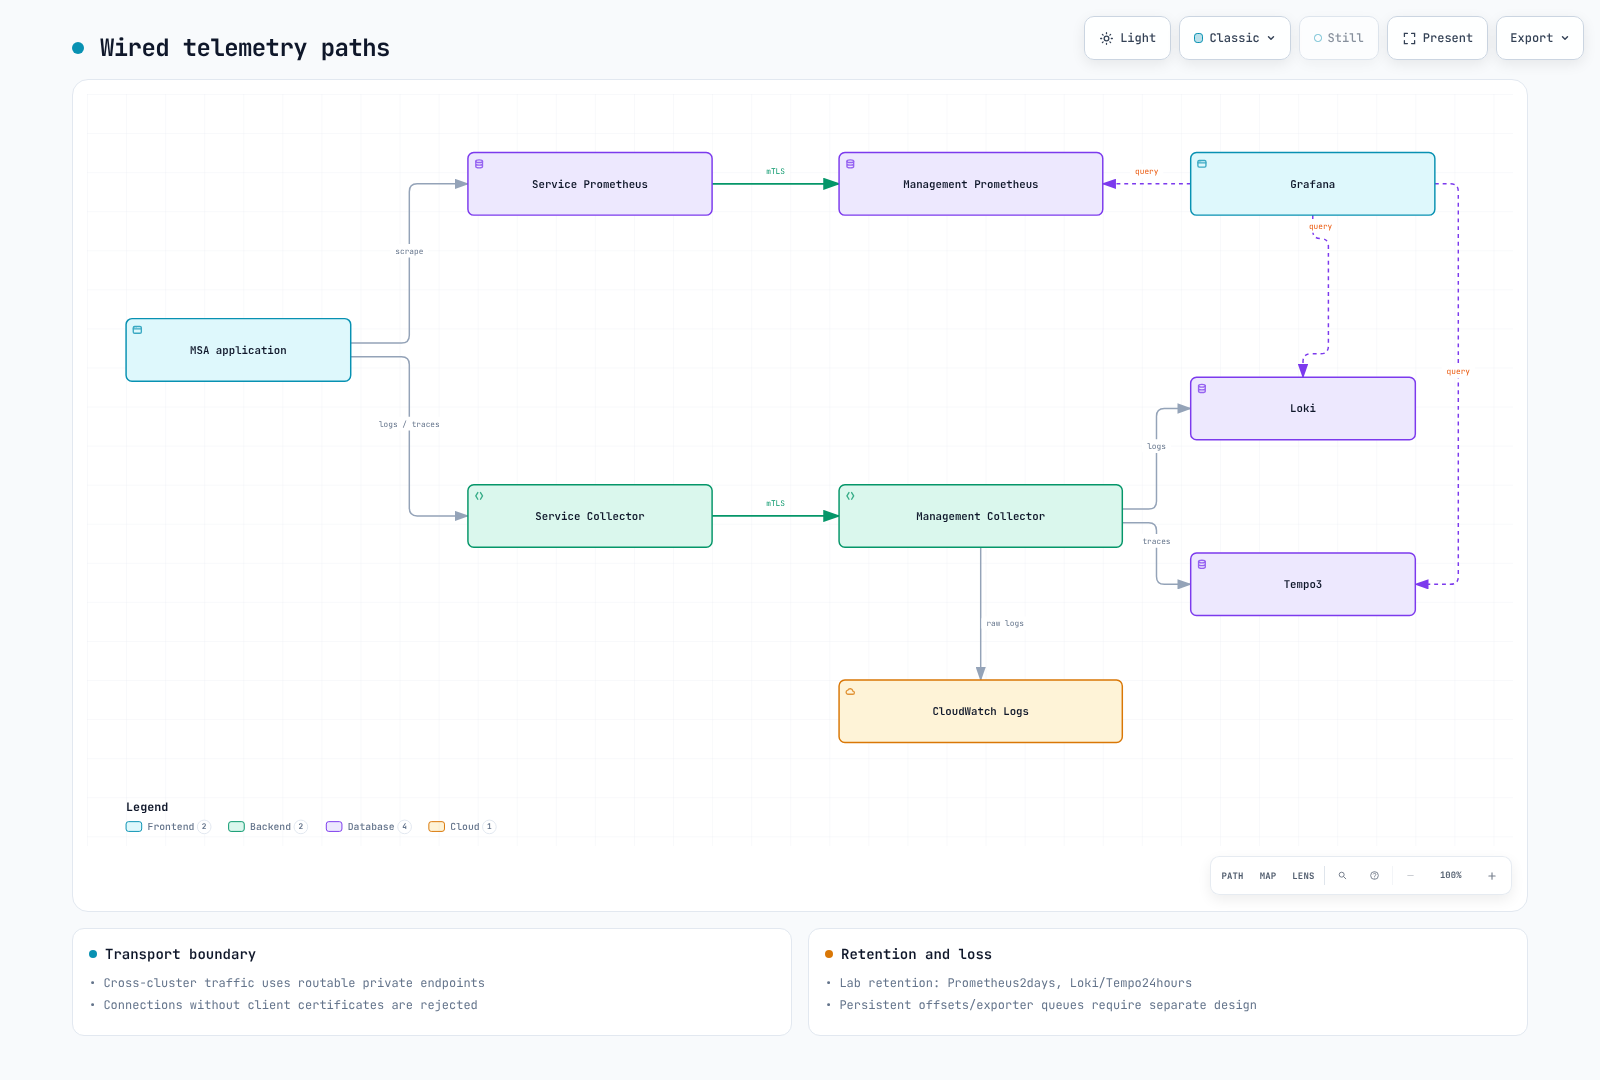The width and height of the screenshot is (1600, 1080).
Task: Click mTLS label between Collector nodes
Action: click(x=776, y=504)
